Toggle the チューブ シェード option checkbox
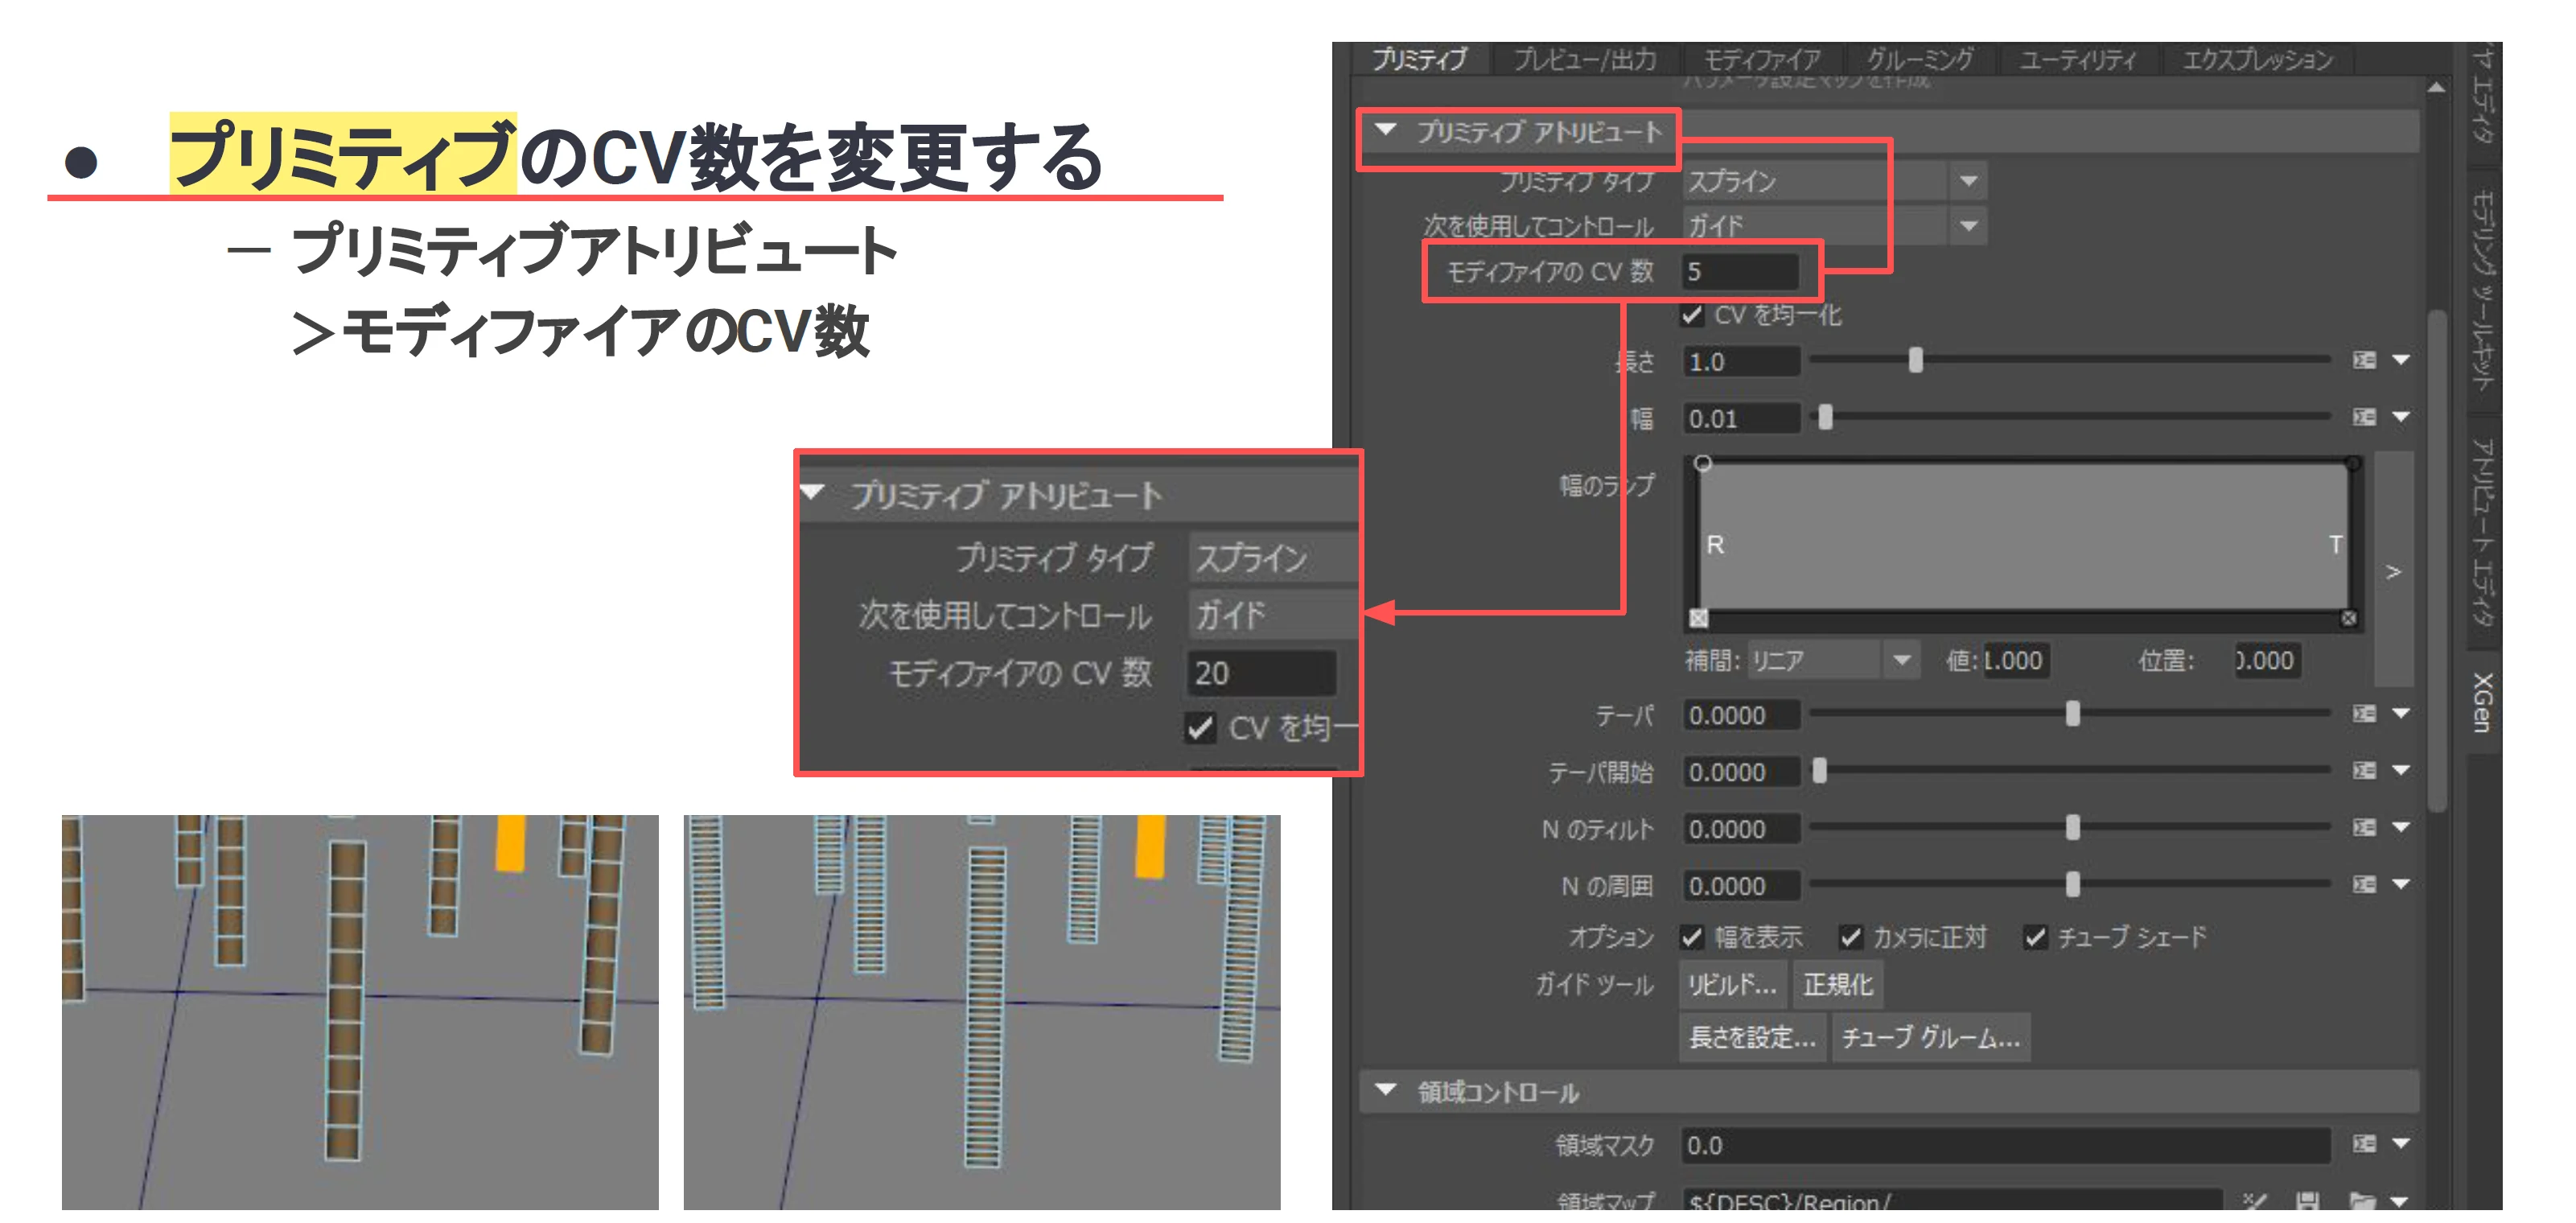Viewport: 2576px width, 1223px height. tap(2035, 937)
